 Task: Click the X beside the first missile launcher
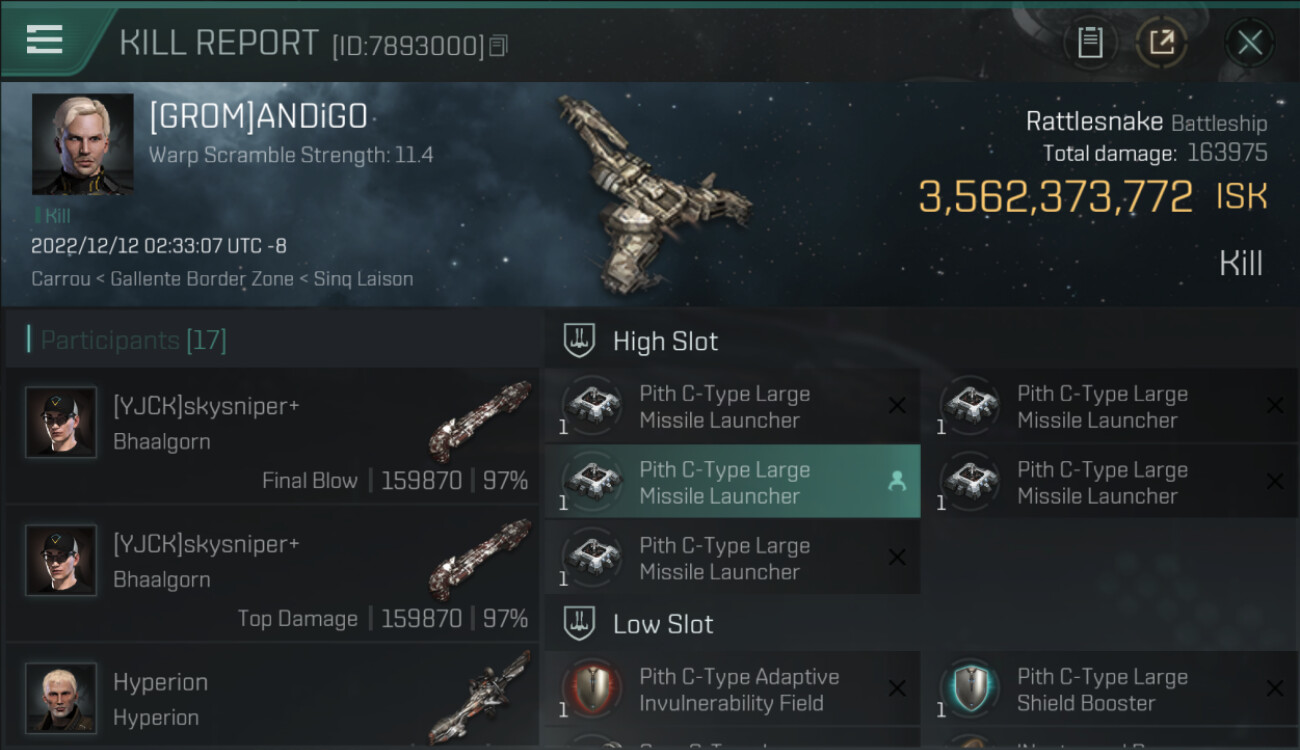point(897,405)
